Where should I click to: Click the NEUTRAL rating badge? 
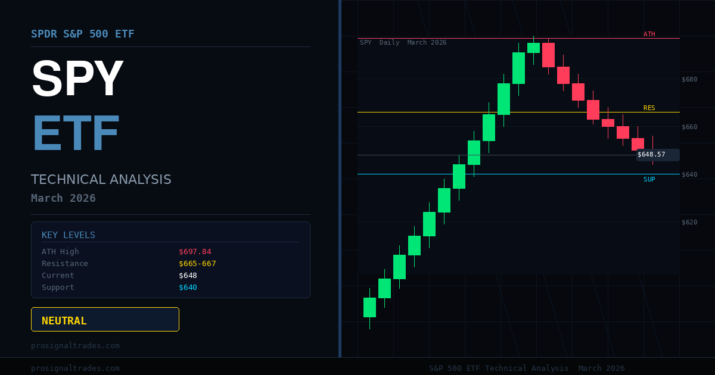pos(105,319)
